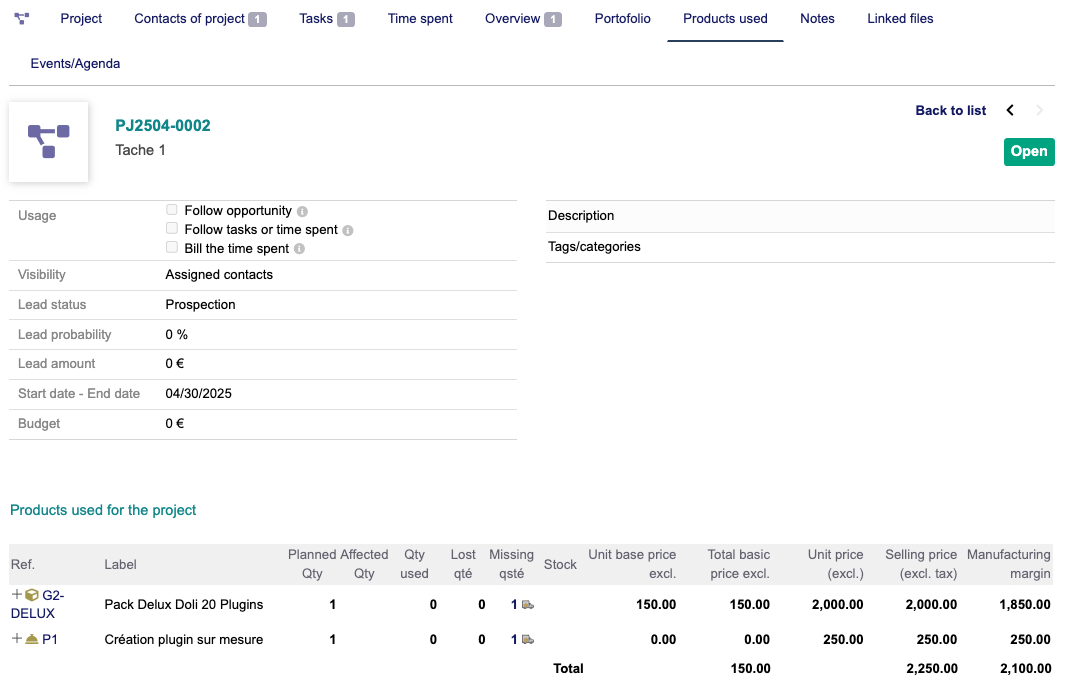Click info icon beside Follow opportunity
Image resolution: width=1074 pixels, height=693 pixels.
click(302, 212)
